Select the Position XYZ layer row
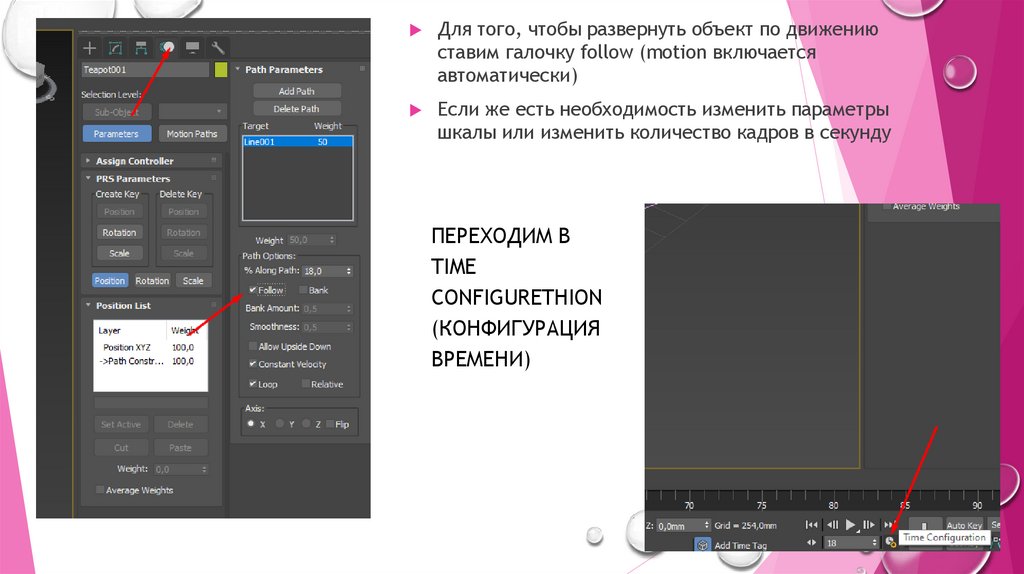The height and width of the screenshot is (574, 1024). point(150,347)
